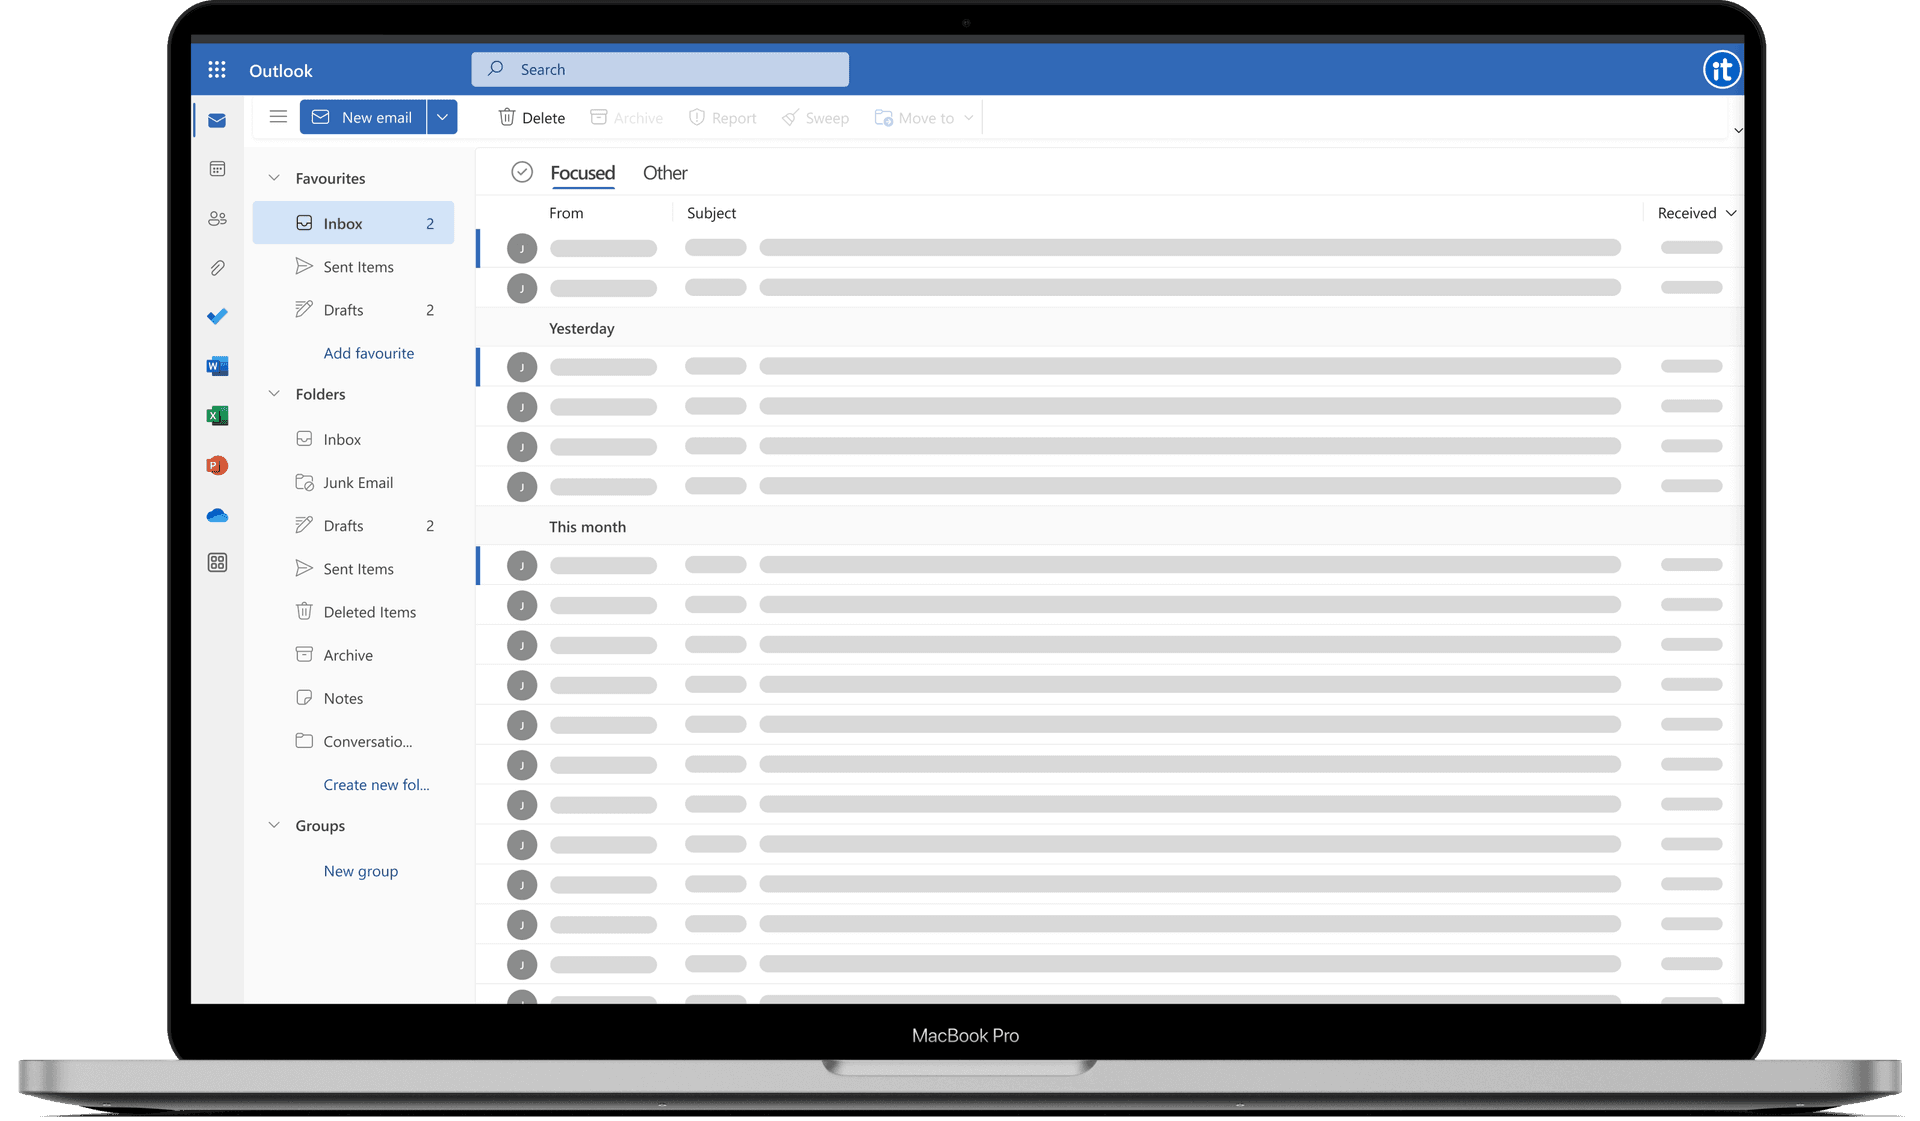
Task: Open the To Do checkmark icon
Action: click(x=217, y=316)
